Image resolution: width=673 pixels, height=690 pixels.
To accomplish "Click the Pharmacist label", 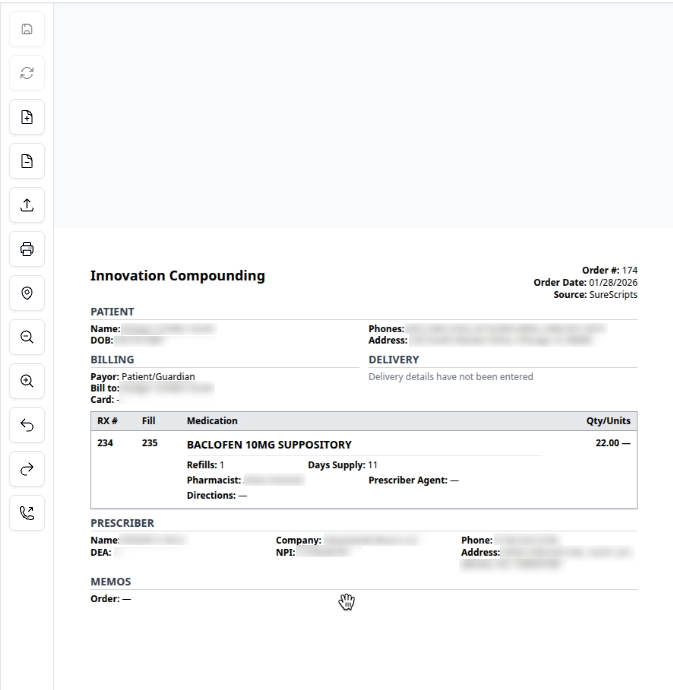I will (214, 480).
